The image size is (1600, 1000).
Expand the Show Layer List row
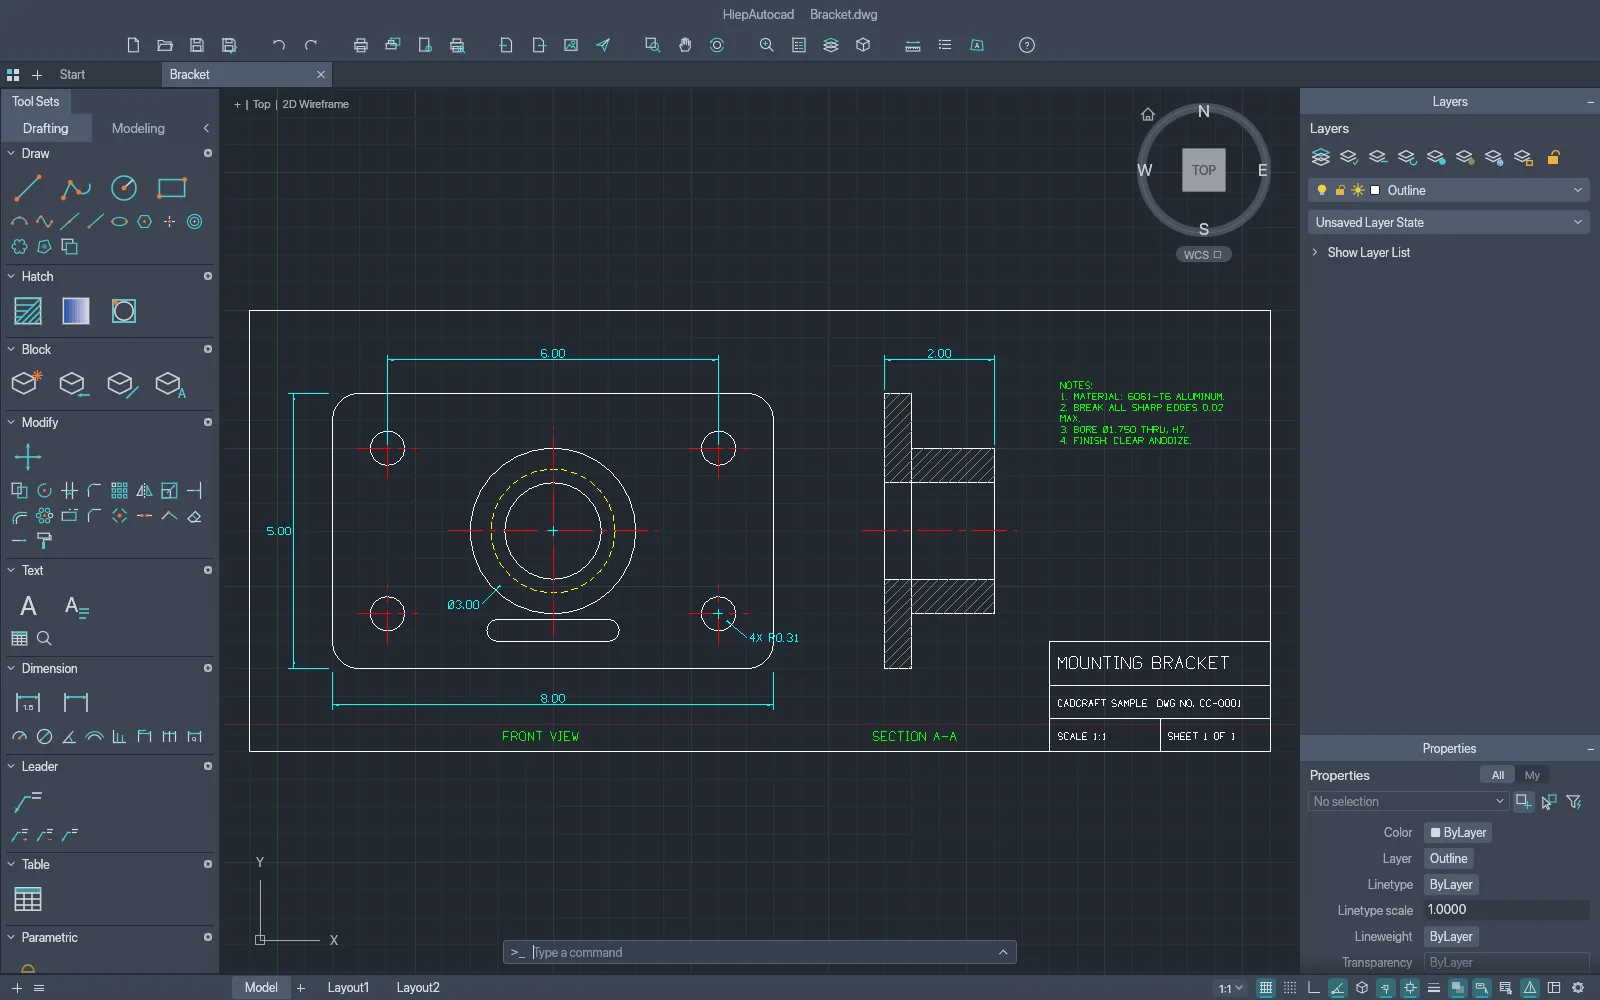[1360, 253]
